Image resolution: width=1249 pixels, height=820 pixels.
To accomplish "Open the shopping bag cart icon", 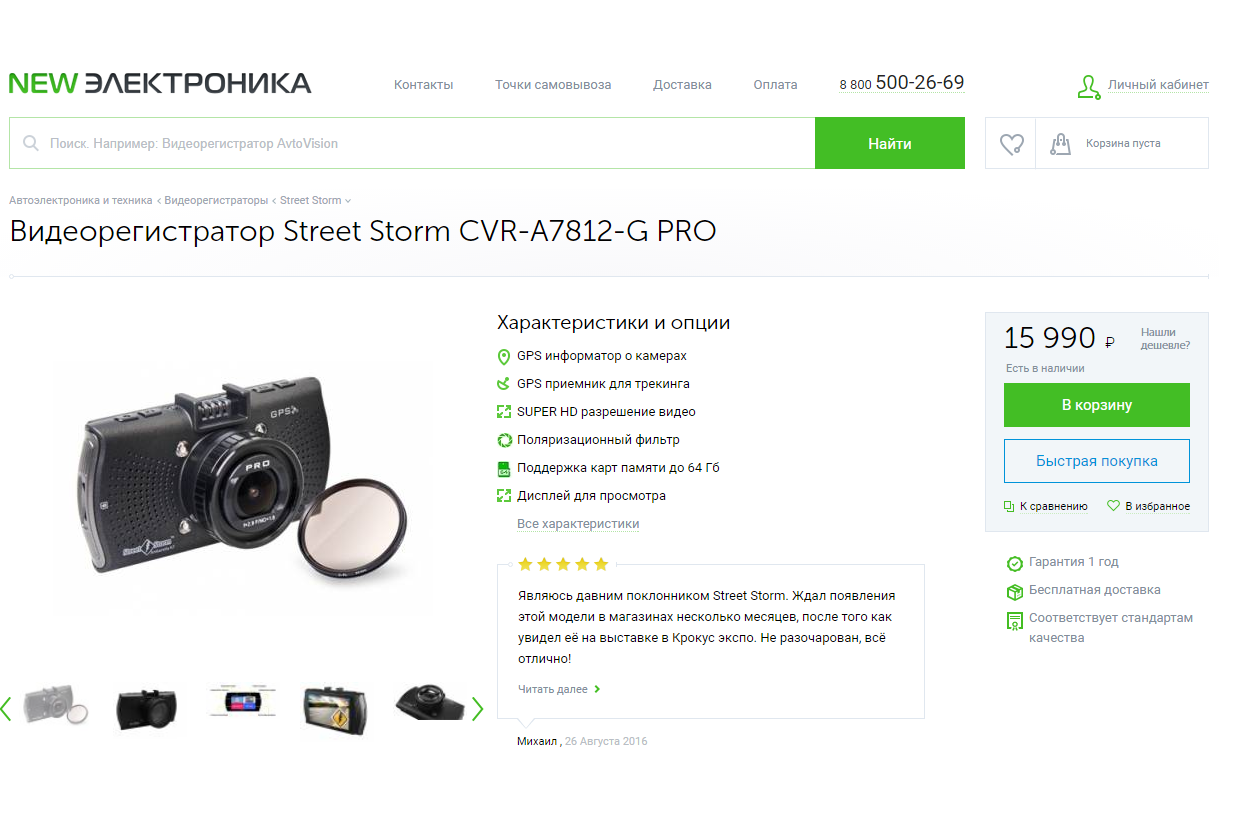I will 1060,144.
